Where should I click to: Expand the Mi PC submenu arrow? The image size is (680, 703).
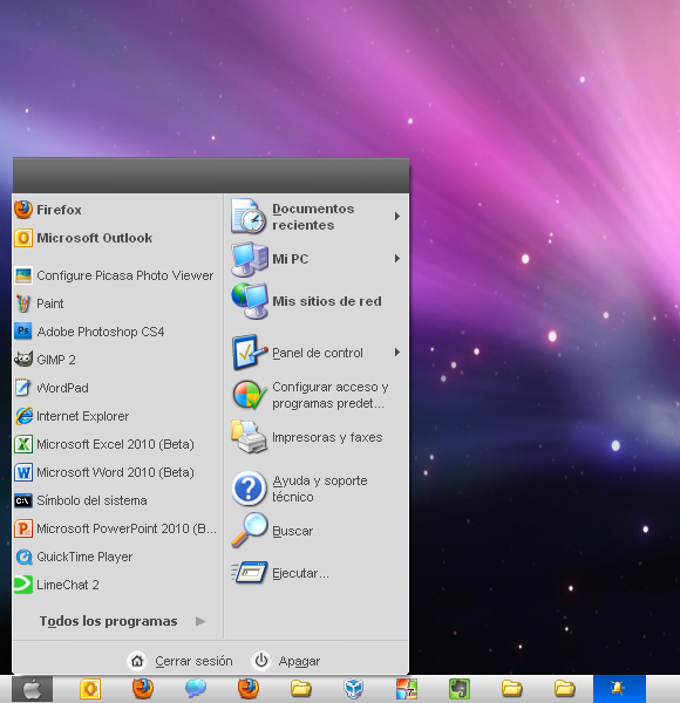coord(397,259)
